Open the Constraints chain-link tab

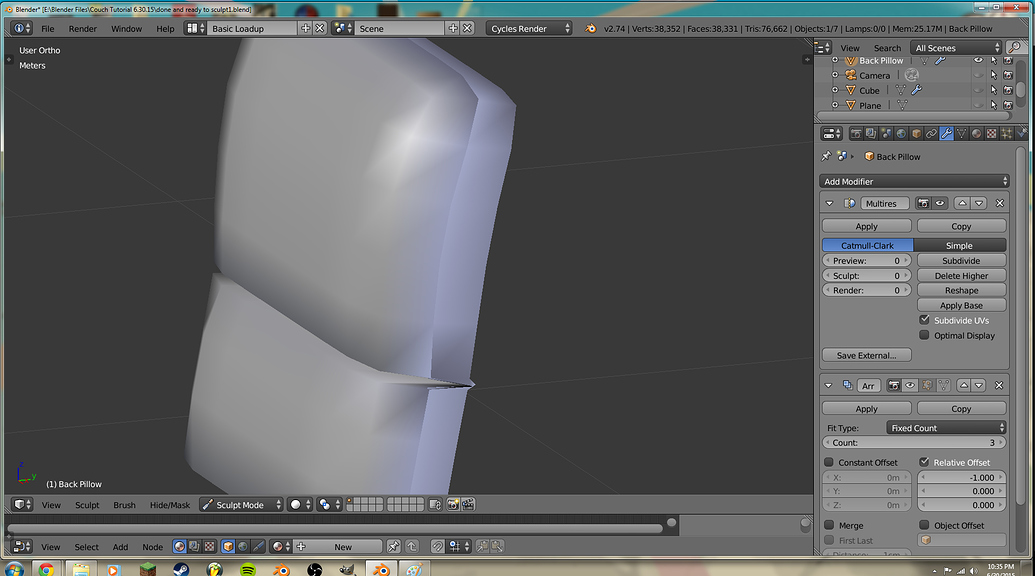[931, 134]
